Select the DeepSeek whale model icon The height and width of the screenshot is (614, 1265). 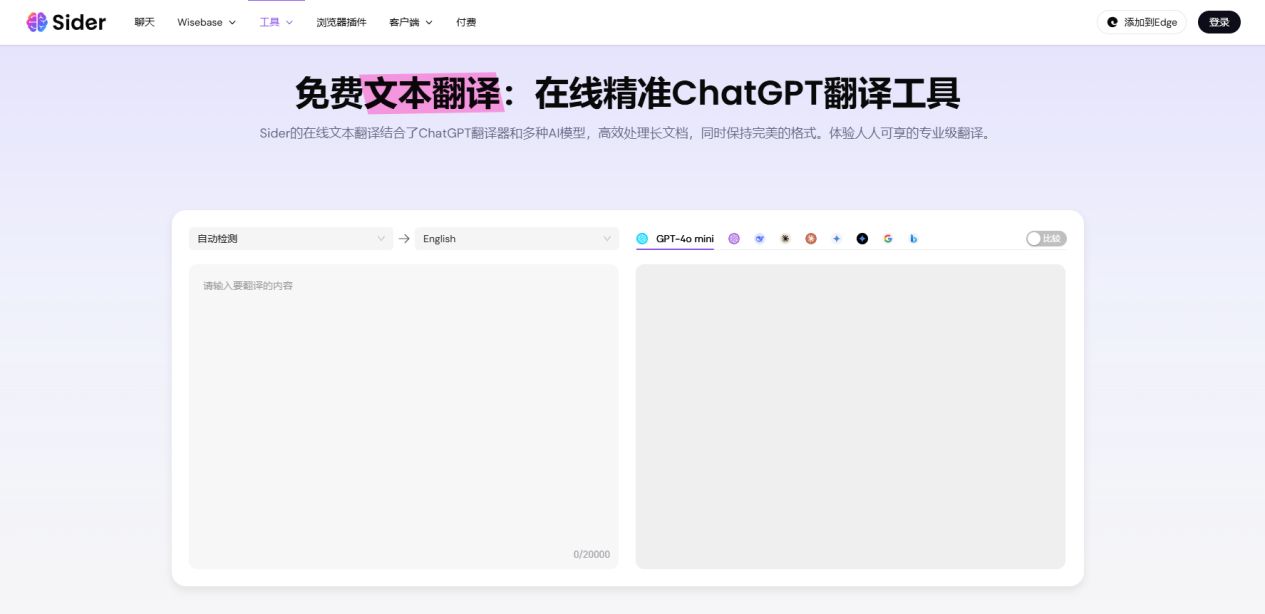pos(760,239)
